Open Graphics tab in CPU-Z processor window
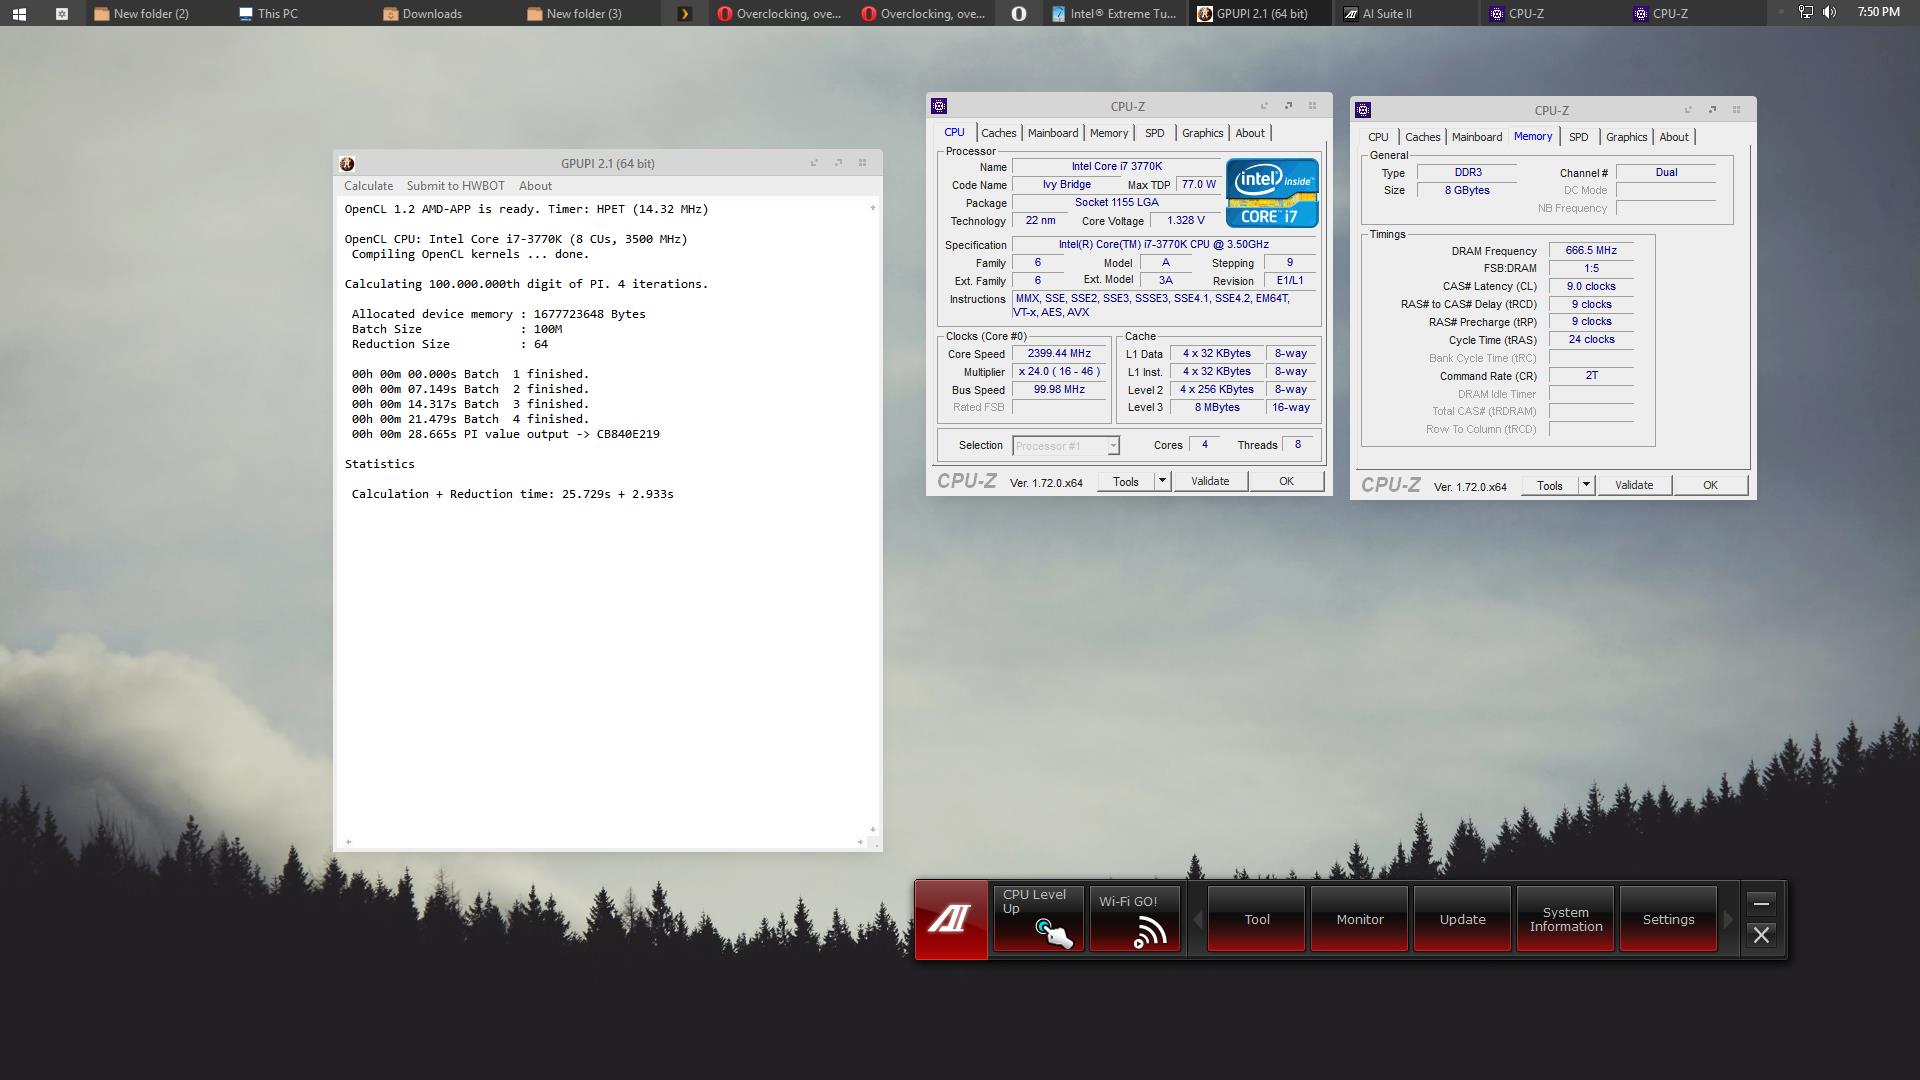Screen dimensions: 1920x1080 [1202, 133]
